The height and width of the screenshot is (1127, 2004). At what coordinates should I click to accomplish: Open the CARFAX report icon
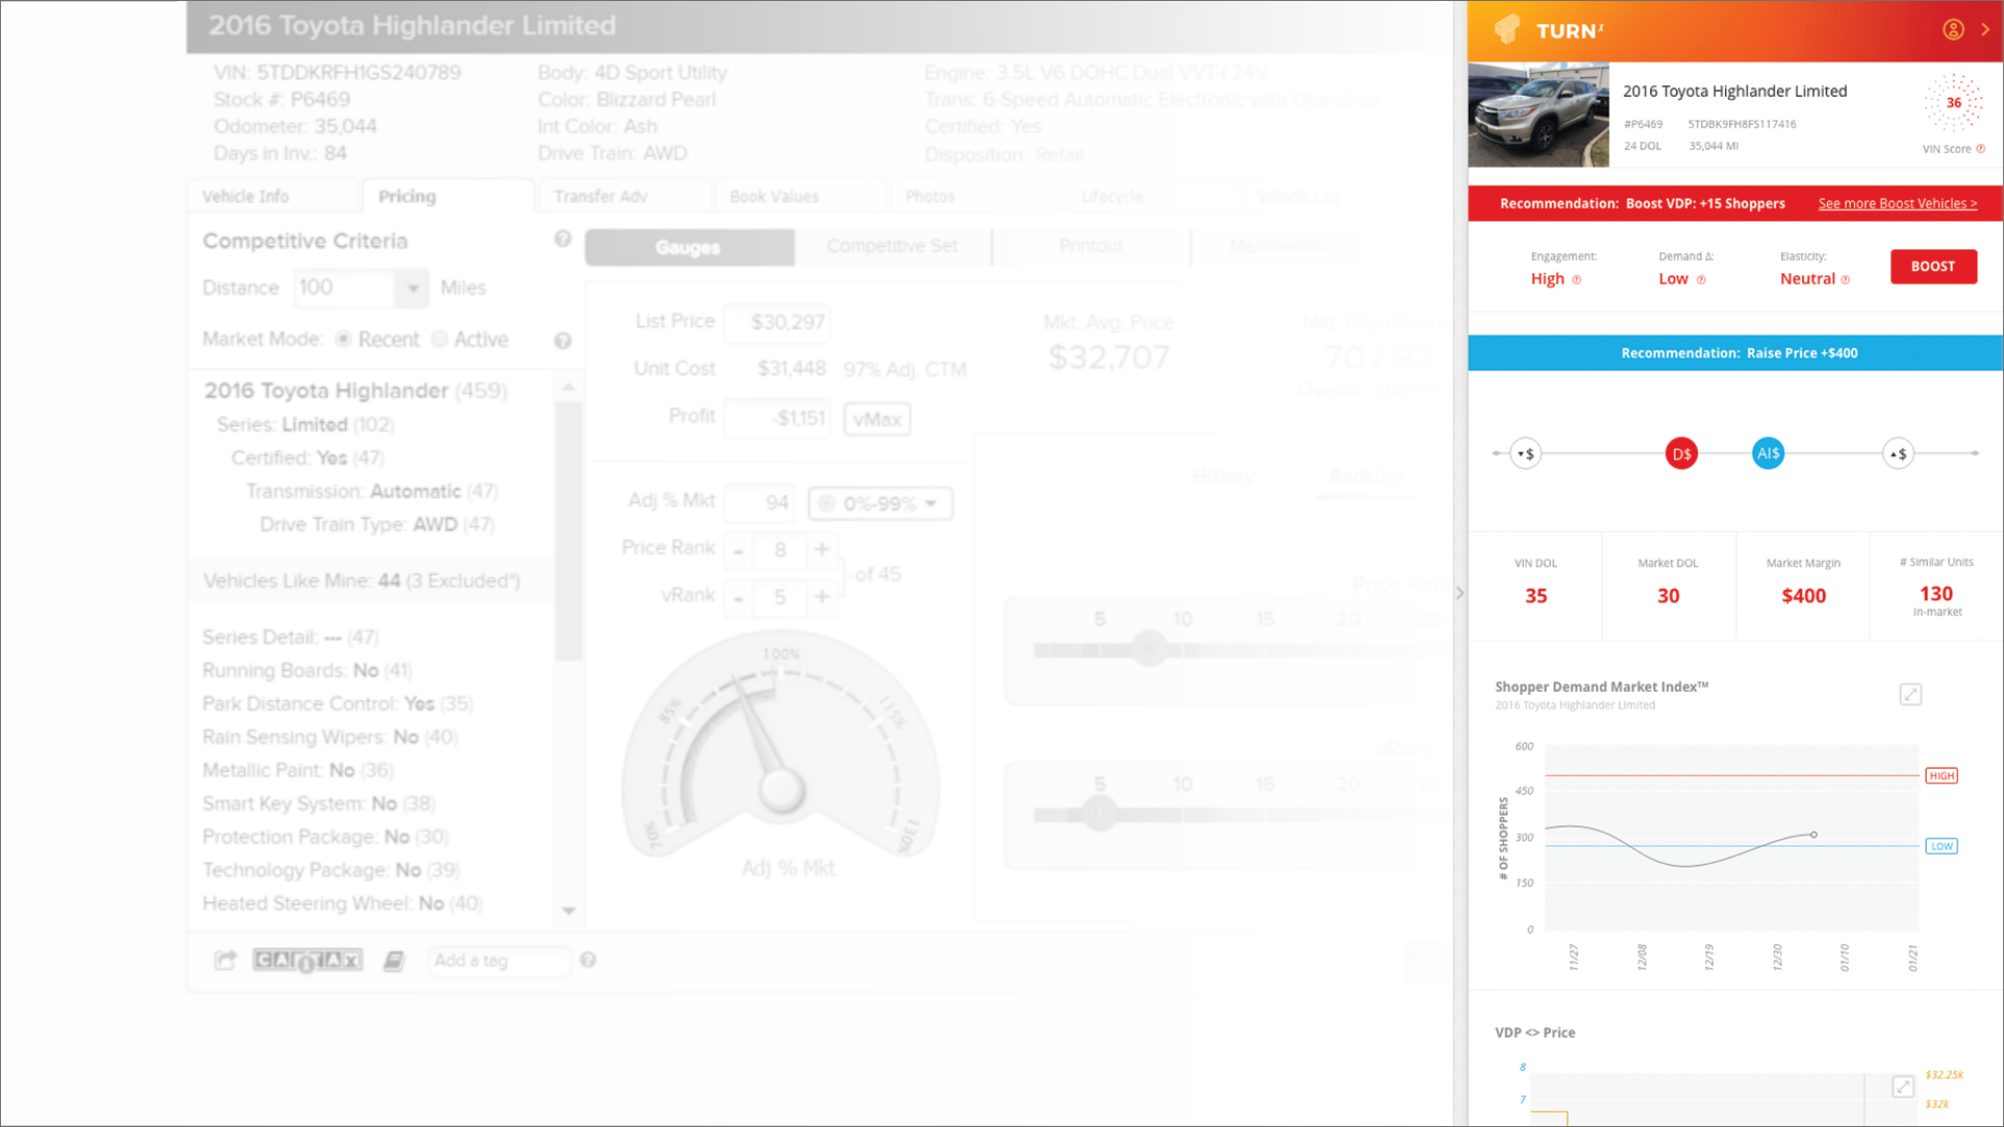(x=307, y=960)
